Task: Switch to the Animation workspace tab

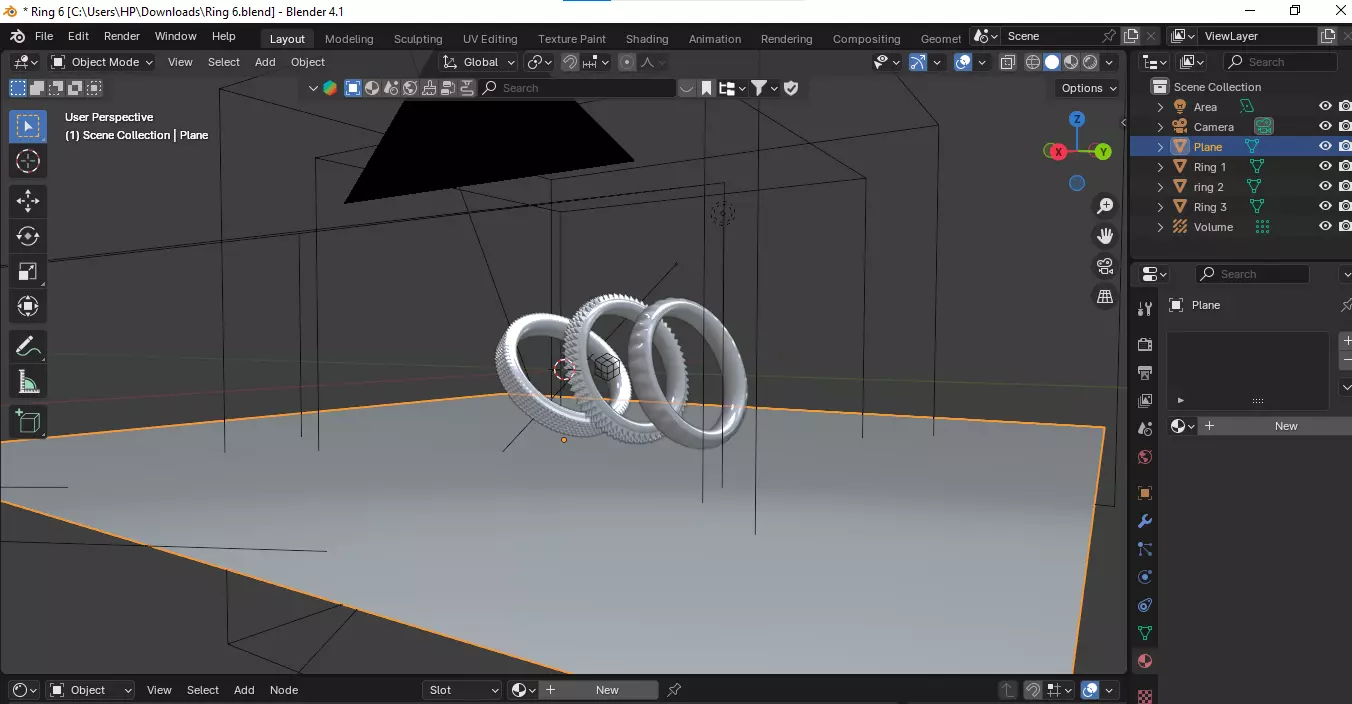Action: point(715,39)
